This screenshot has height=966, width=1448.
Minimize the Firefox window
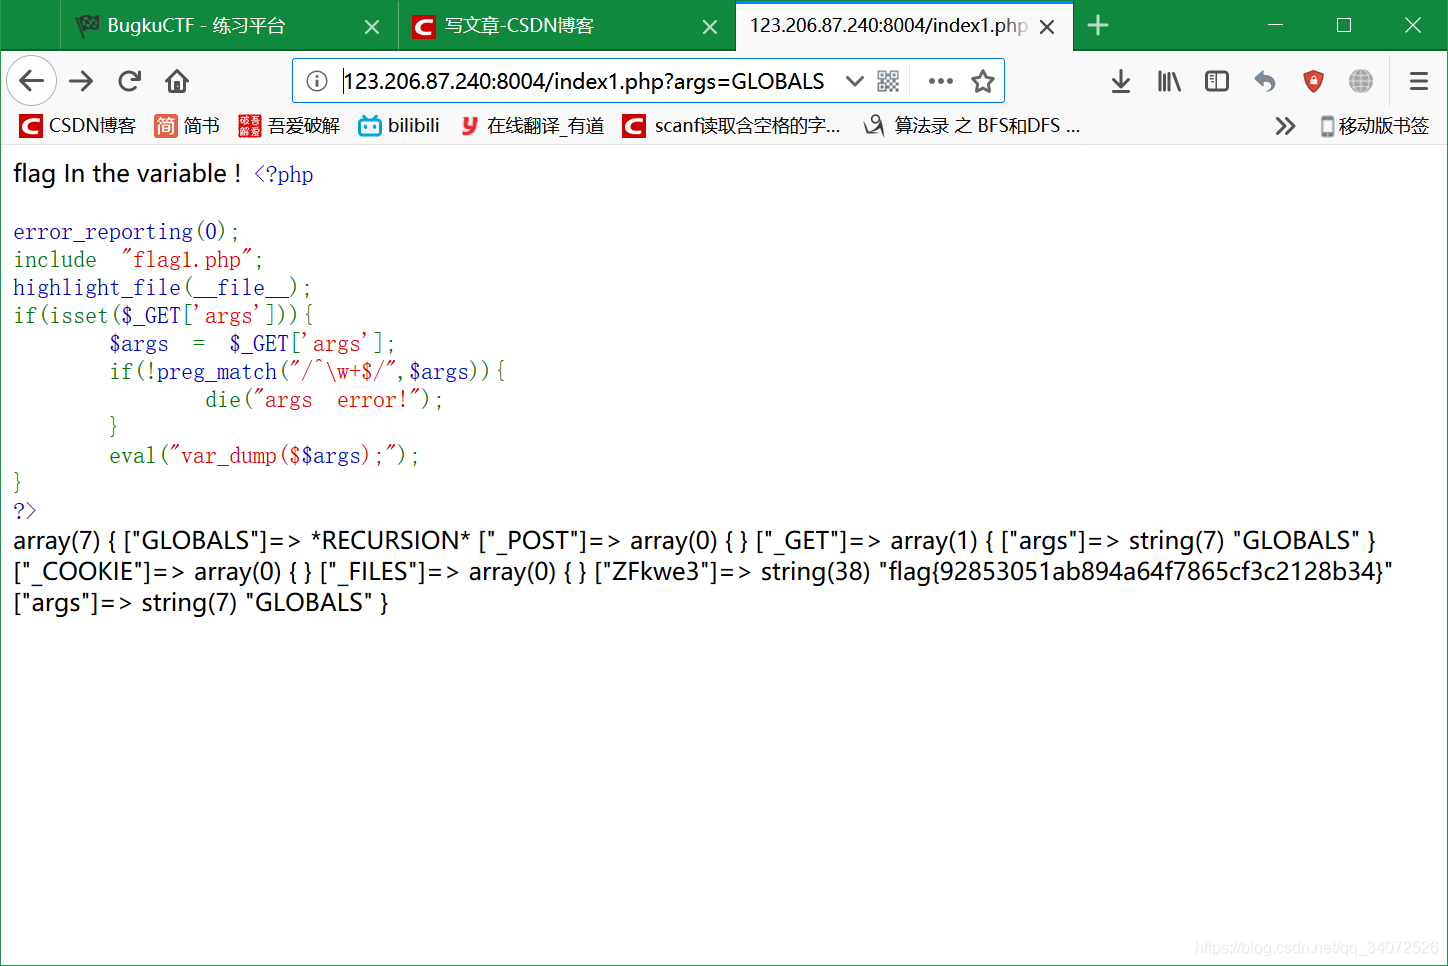[x=1275, y=25]
